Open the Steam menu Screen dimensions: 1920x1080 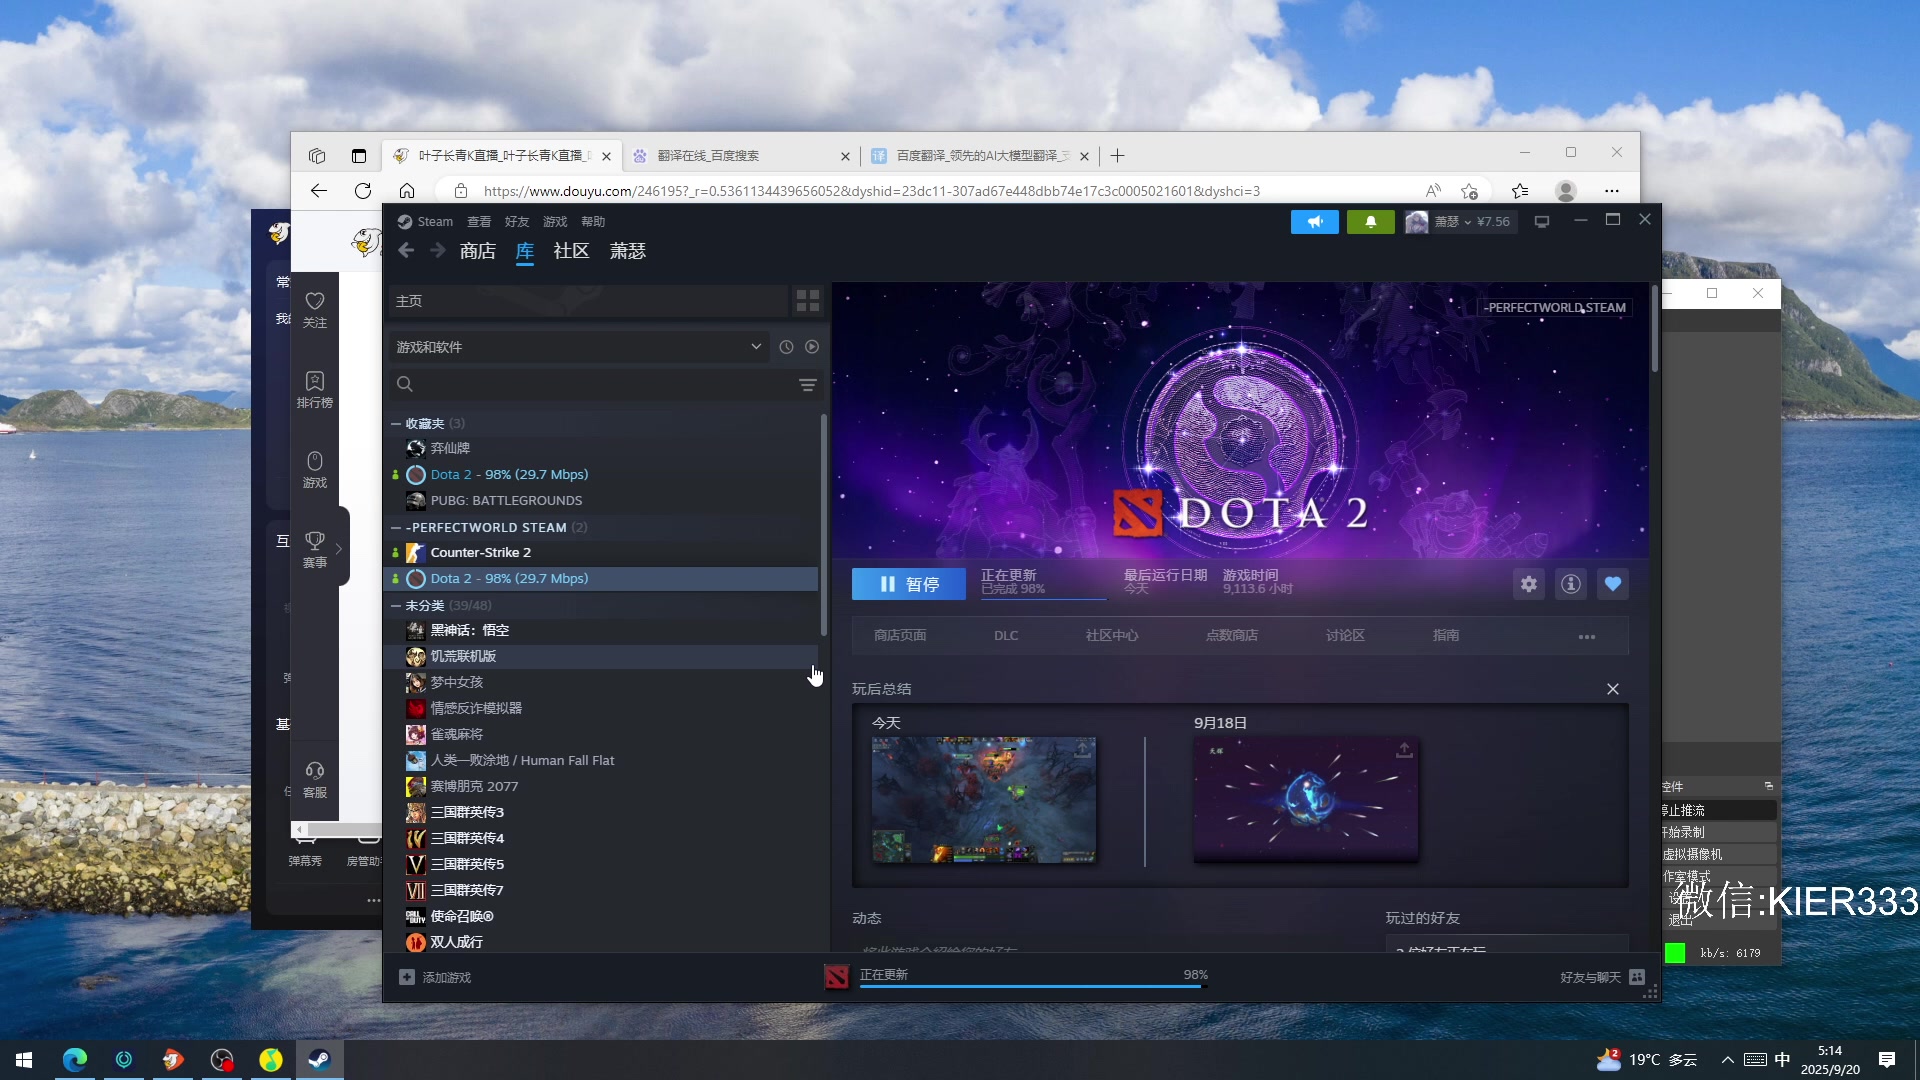click(x=426, y=222)
